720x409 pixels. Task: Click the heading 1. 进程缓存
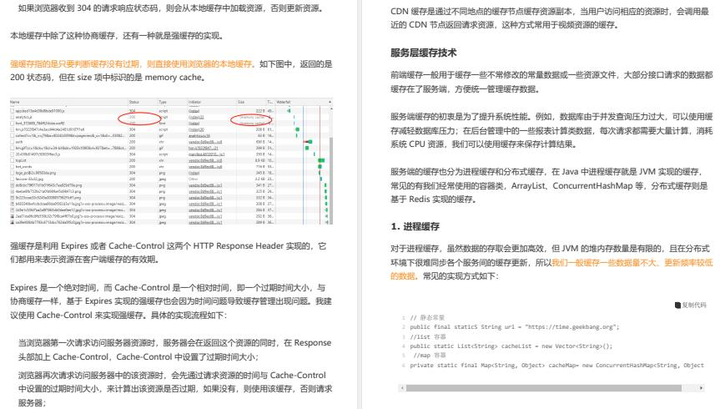tap(415, 226)
